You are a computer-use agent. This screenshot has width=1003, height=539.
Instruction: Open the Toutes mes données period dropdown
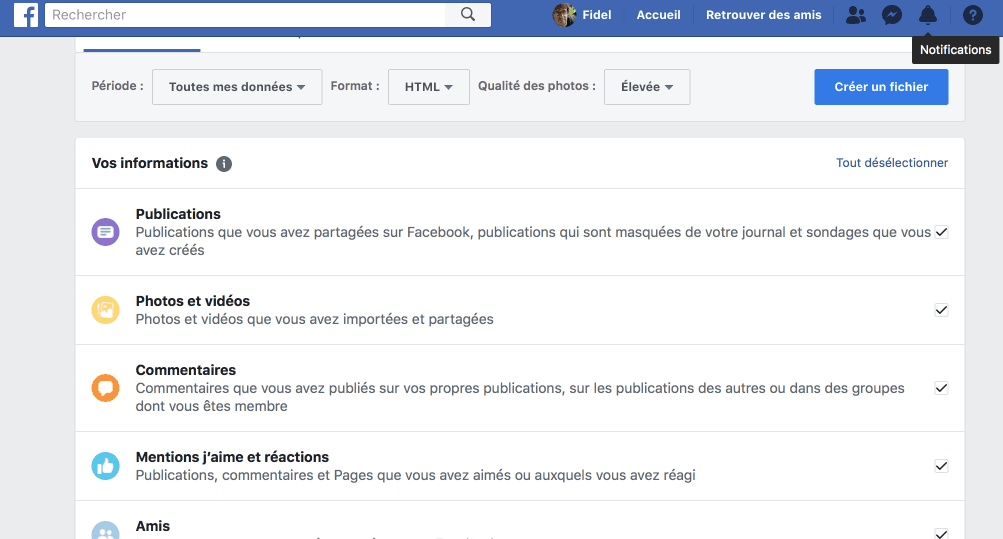click(x=237, y=87)
